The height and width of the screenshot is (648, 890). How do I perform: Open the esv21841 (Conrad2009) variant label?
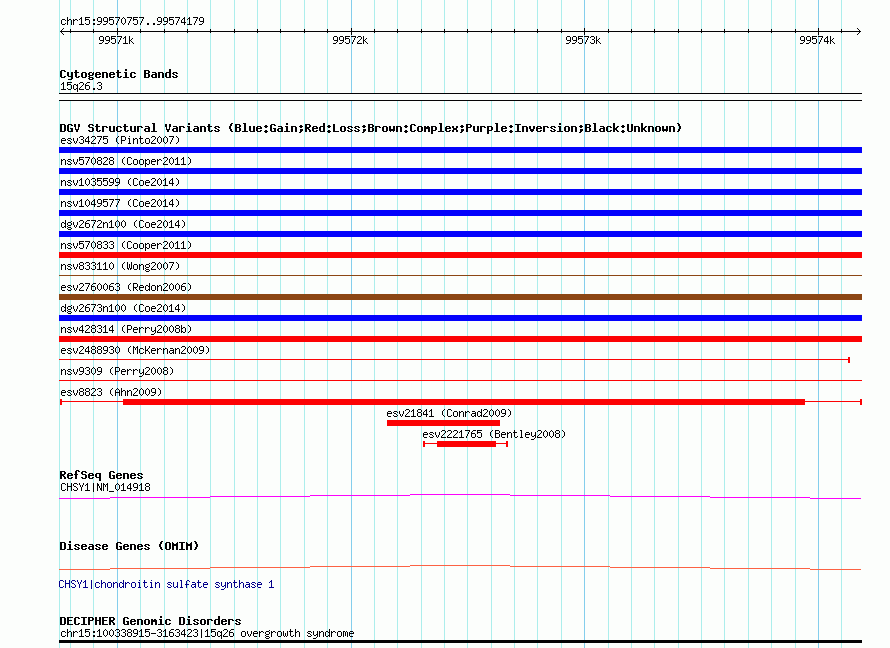pyautogui.click(x=449, y=412)
